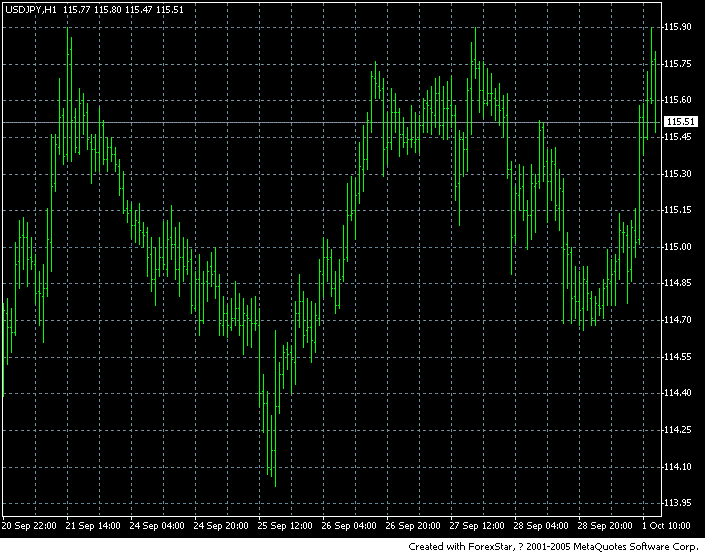Click the 115.90 price axis label
This screenshot has height=554, width=705.
[x=678, y=27]
